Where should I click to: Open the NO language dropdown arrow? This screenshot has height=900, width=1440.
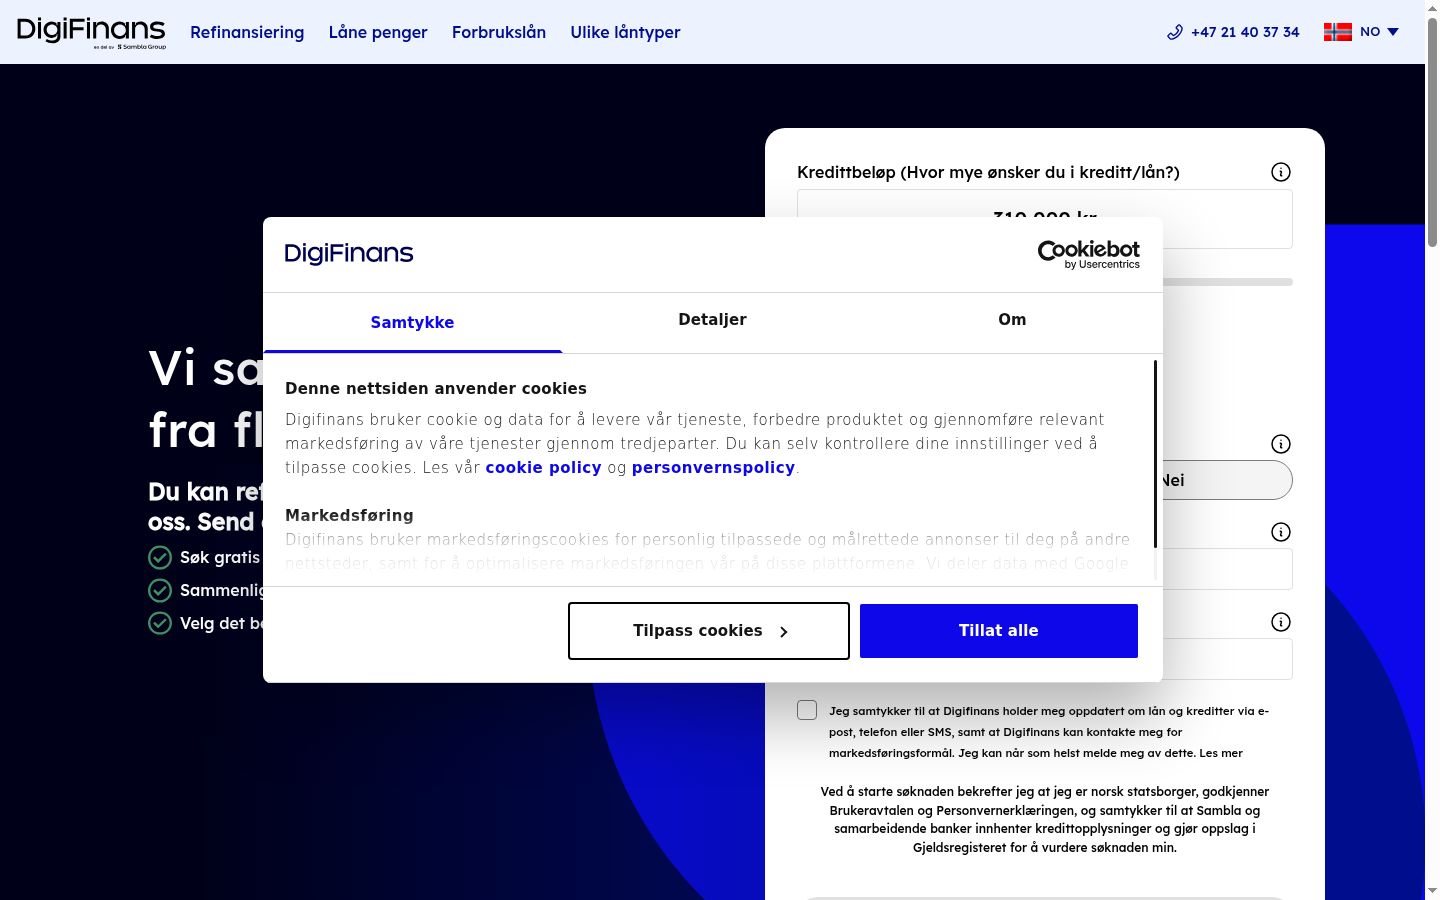[x=1393, y=32]
